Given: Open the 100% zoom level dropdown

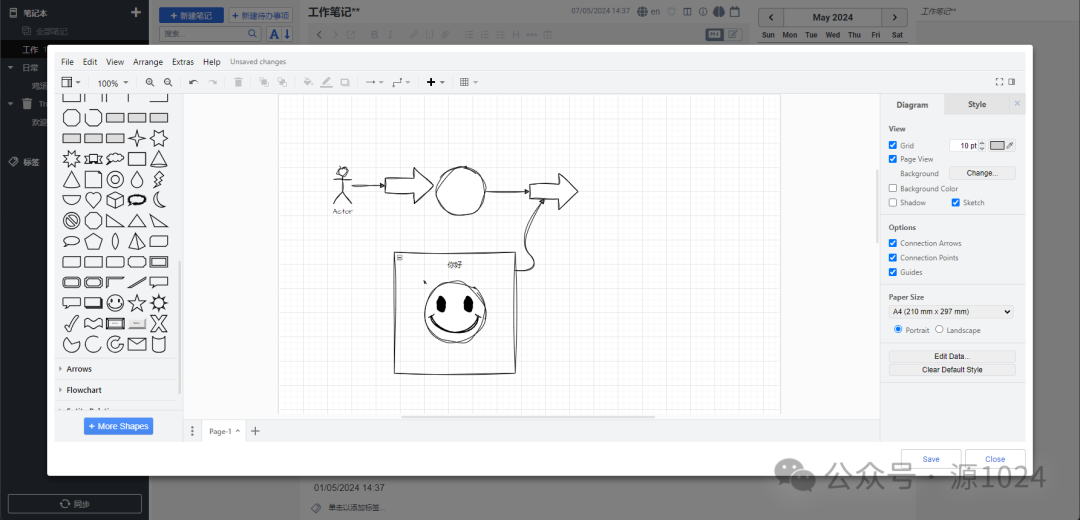Looking at the screenshot, I should (x=112, y=83).
